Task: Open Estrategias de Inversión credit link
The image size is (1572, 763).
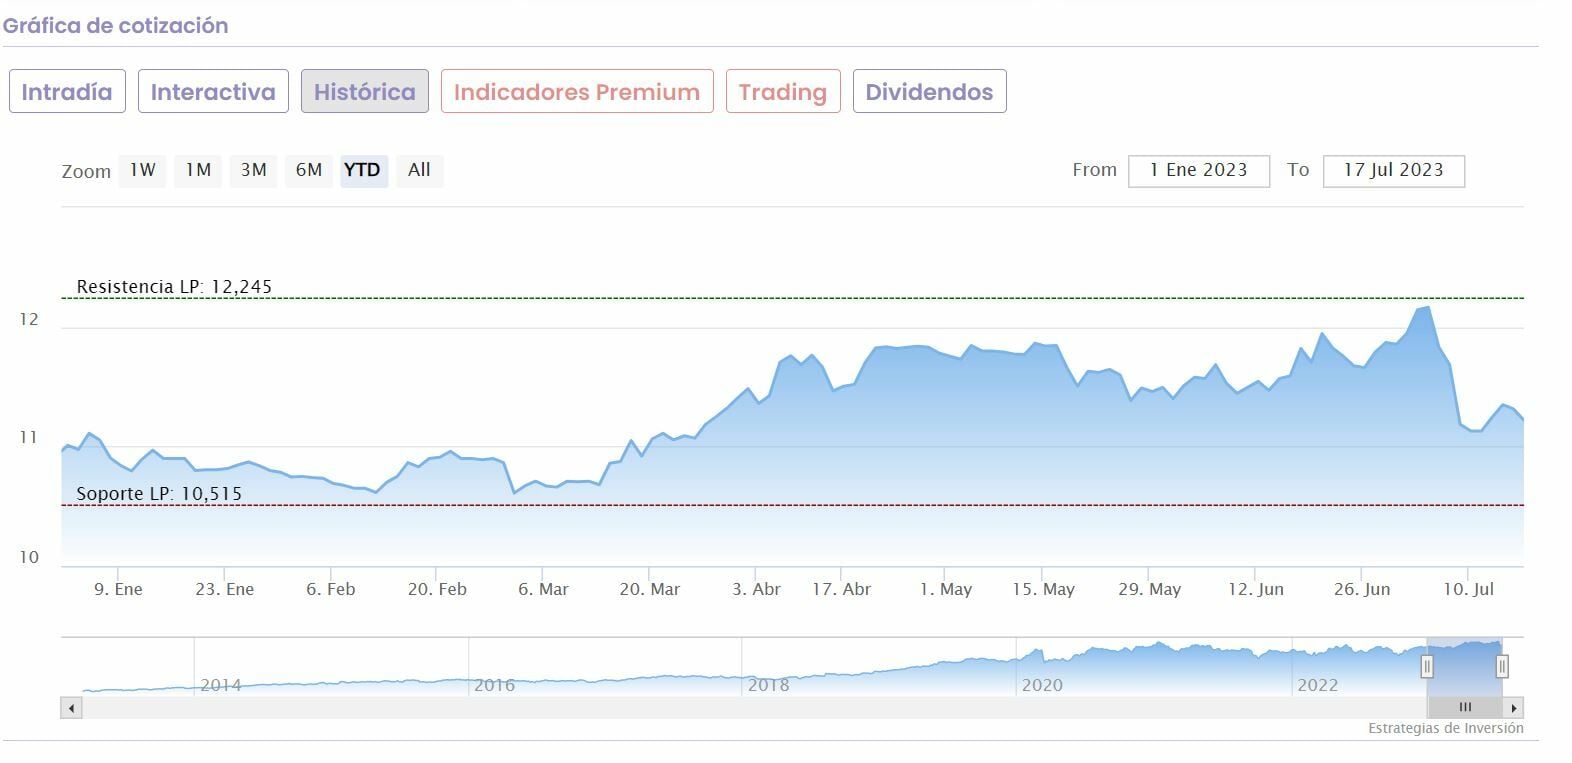Action: [x=1445, y=728]
